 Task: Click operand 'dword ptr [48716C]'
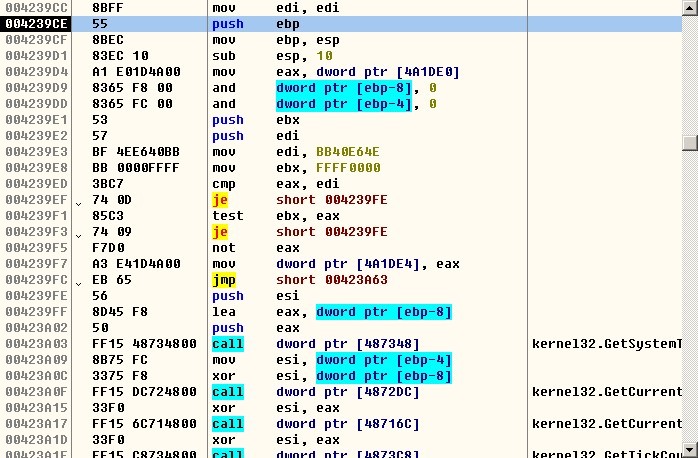click(x=348, y=424)
